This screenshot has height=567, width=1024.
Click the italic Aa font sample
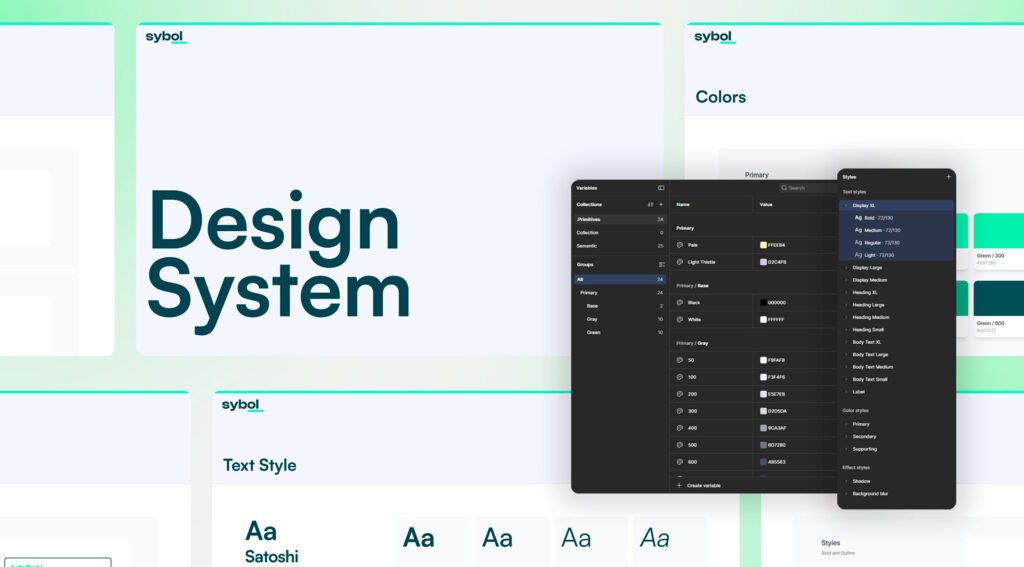pos(654,538)
